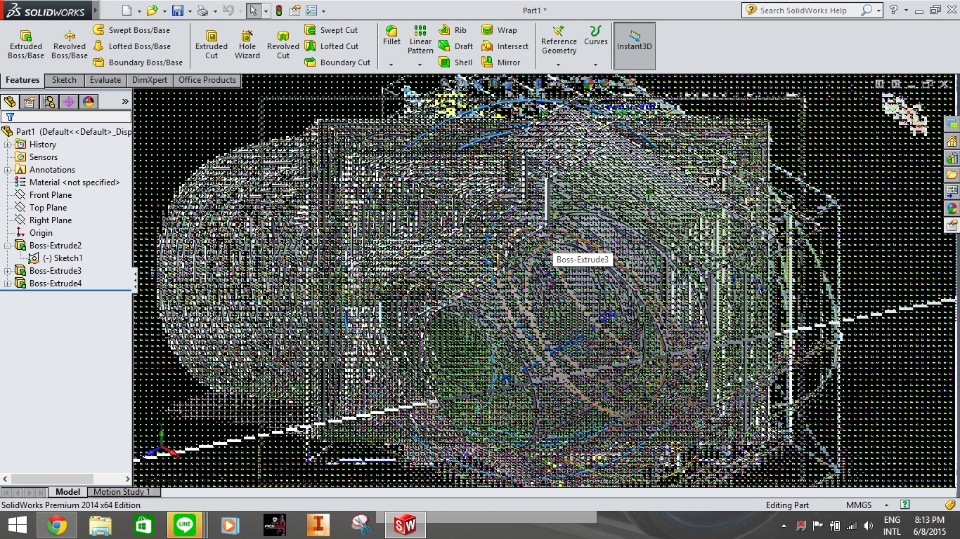The height and width of the screenshot is (539, 960).
Task: Expand the Boss-Extrude4 feature
Action: (7, 284)
